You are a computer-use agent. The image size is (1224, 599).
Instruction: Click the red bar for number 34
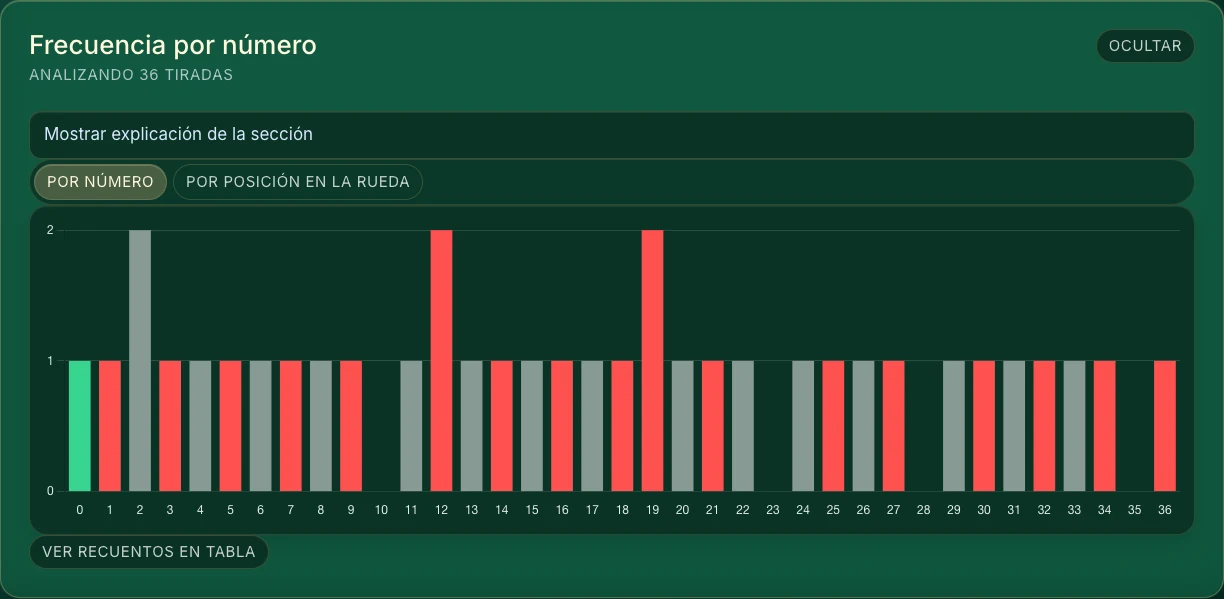tap(1104, 426)
